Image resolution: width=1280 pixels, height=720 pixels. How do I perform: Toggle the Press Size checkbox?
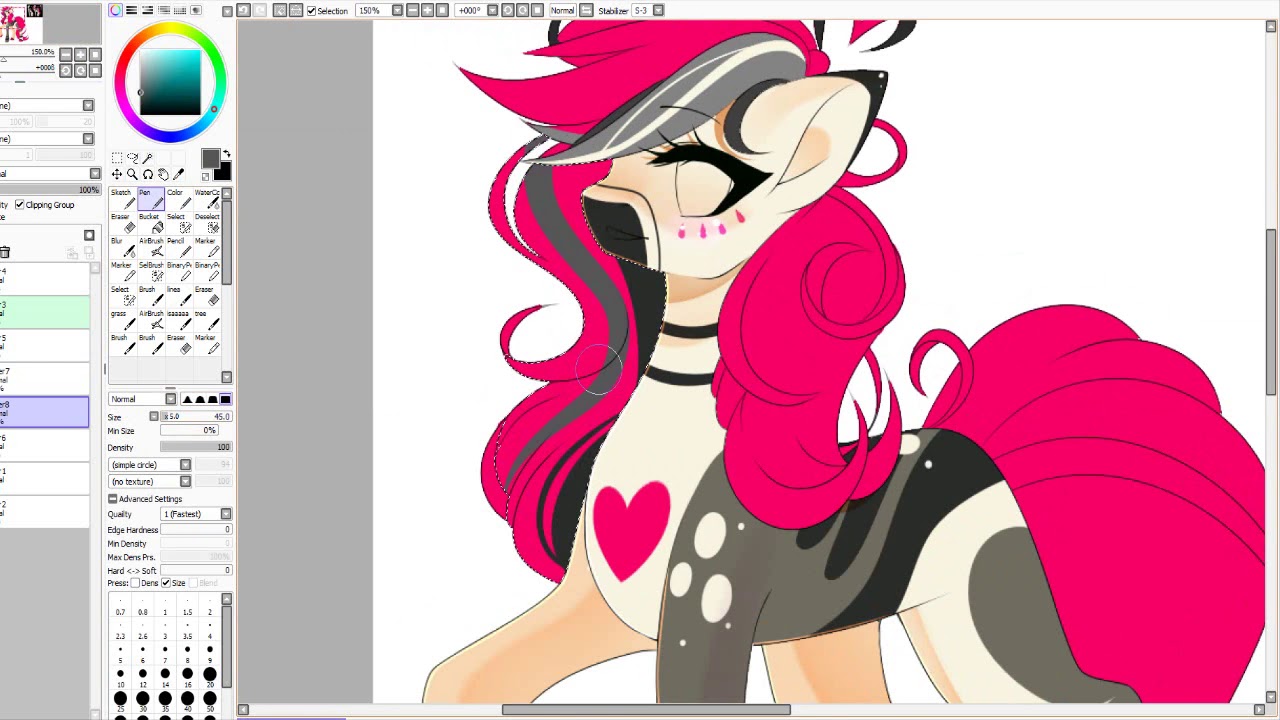[166, 583]
